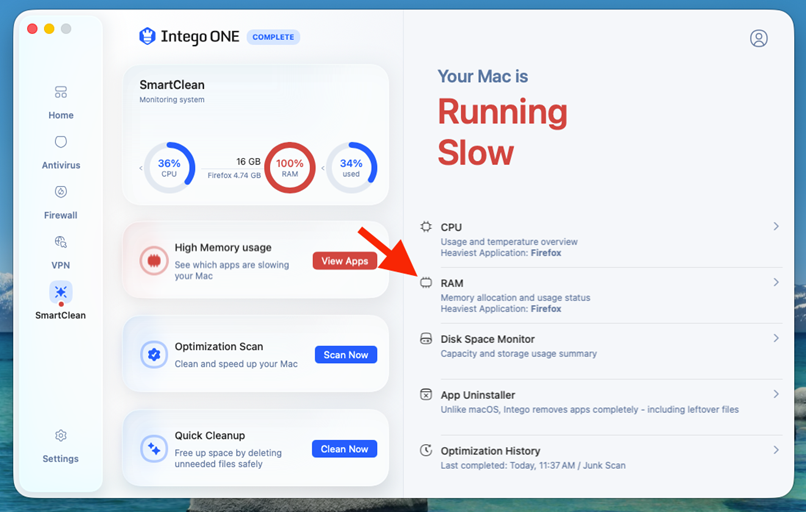Screen dimensions: 806x512
Task: Click the App Uninstaller box icon
Action: pyautogui.click(x=426, y=394)
